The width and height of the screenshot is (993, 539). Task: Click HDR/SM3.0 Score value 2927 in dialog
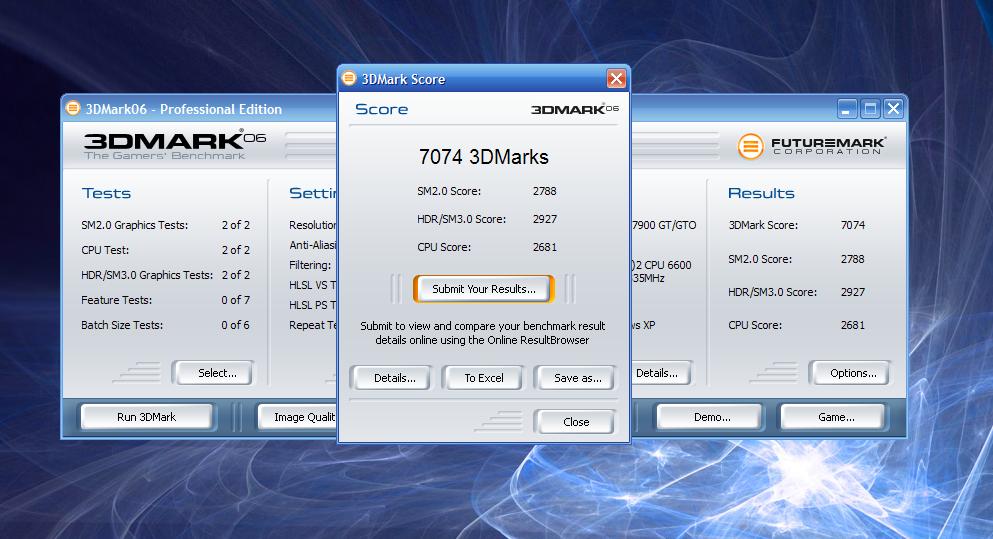(545, 219)
